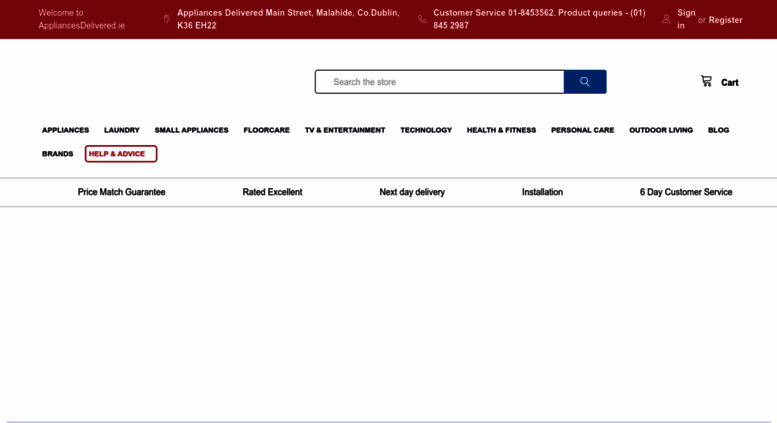Open the Cart link
Image resolution: width=777 pixels, height=423 pixels.
729,83
